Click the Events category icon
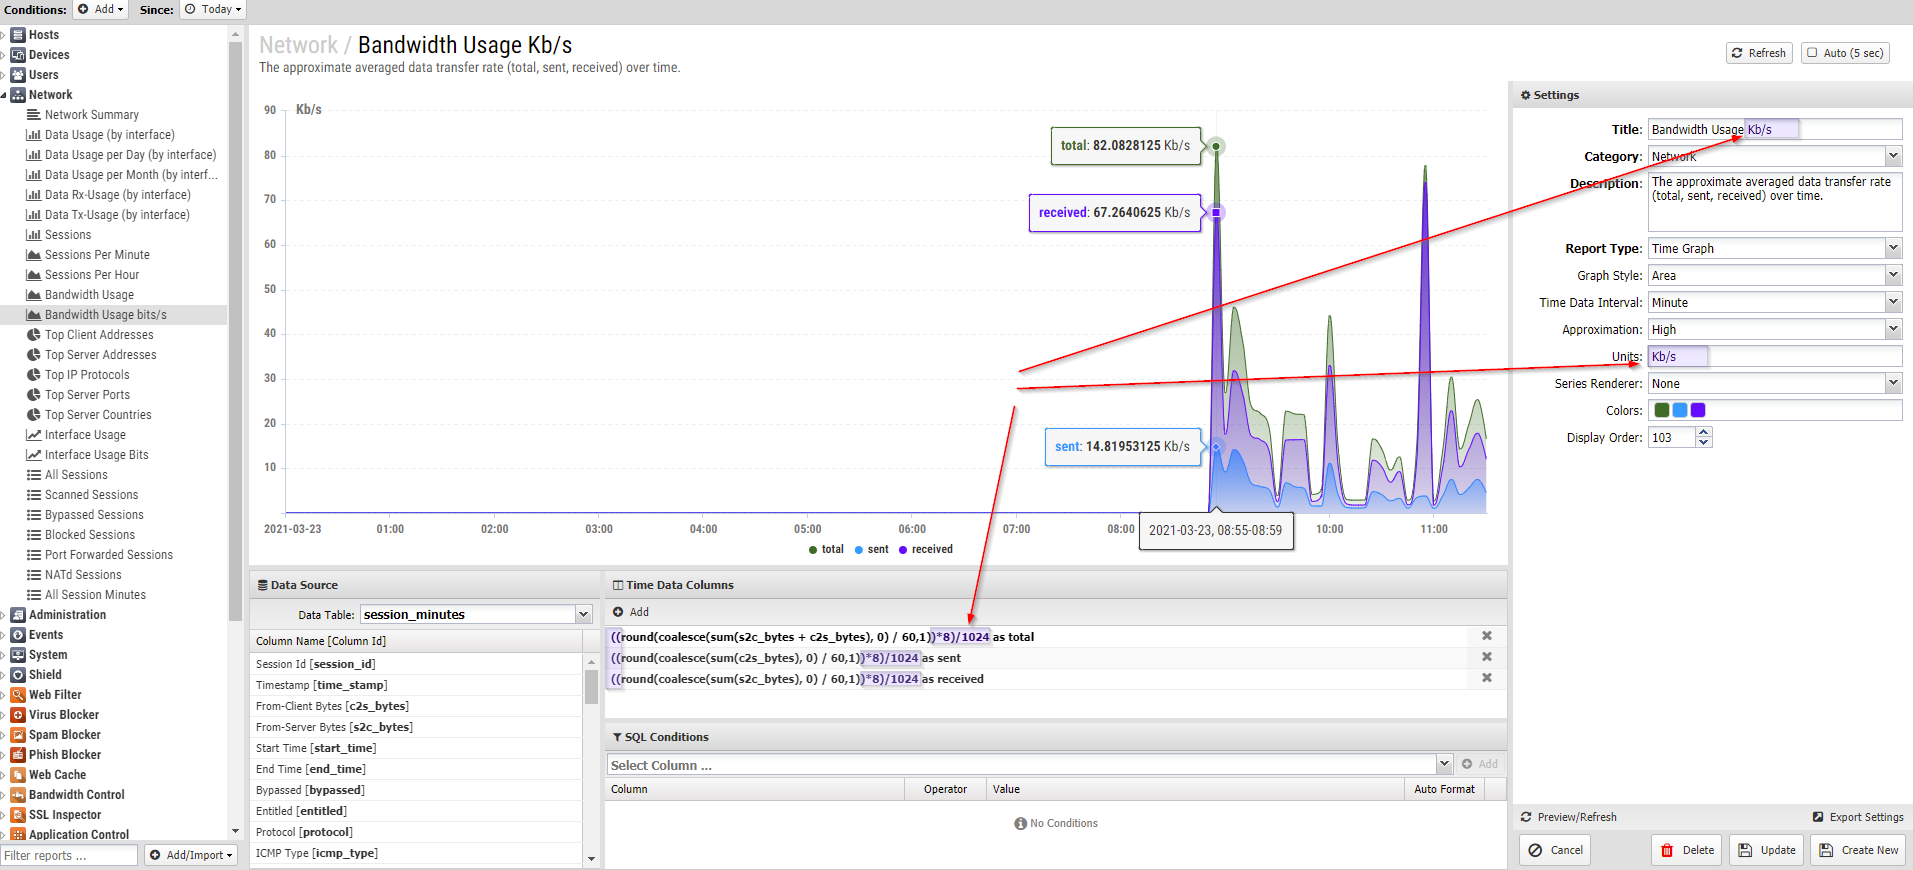This screenshot has height=870, width=1914. [18, 635]
